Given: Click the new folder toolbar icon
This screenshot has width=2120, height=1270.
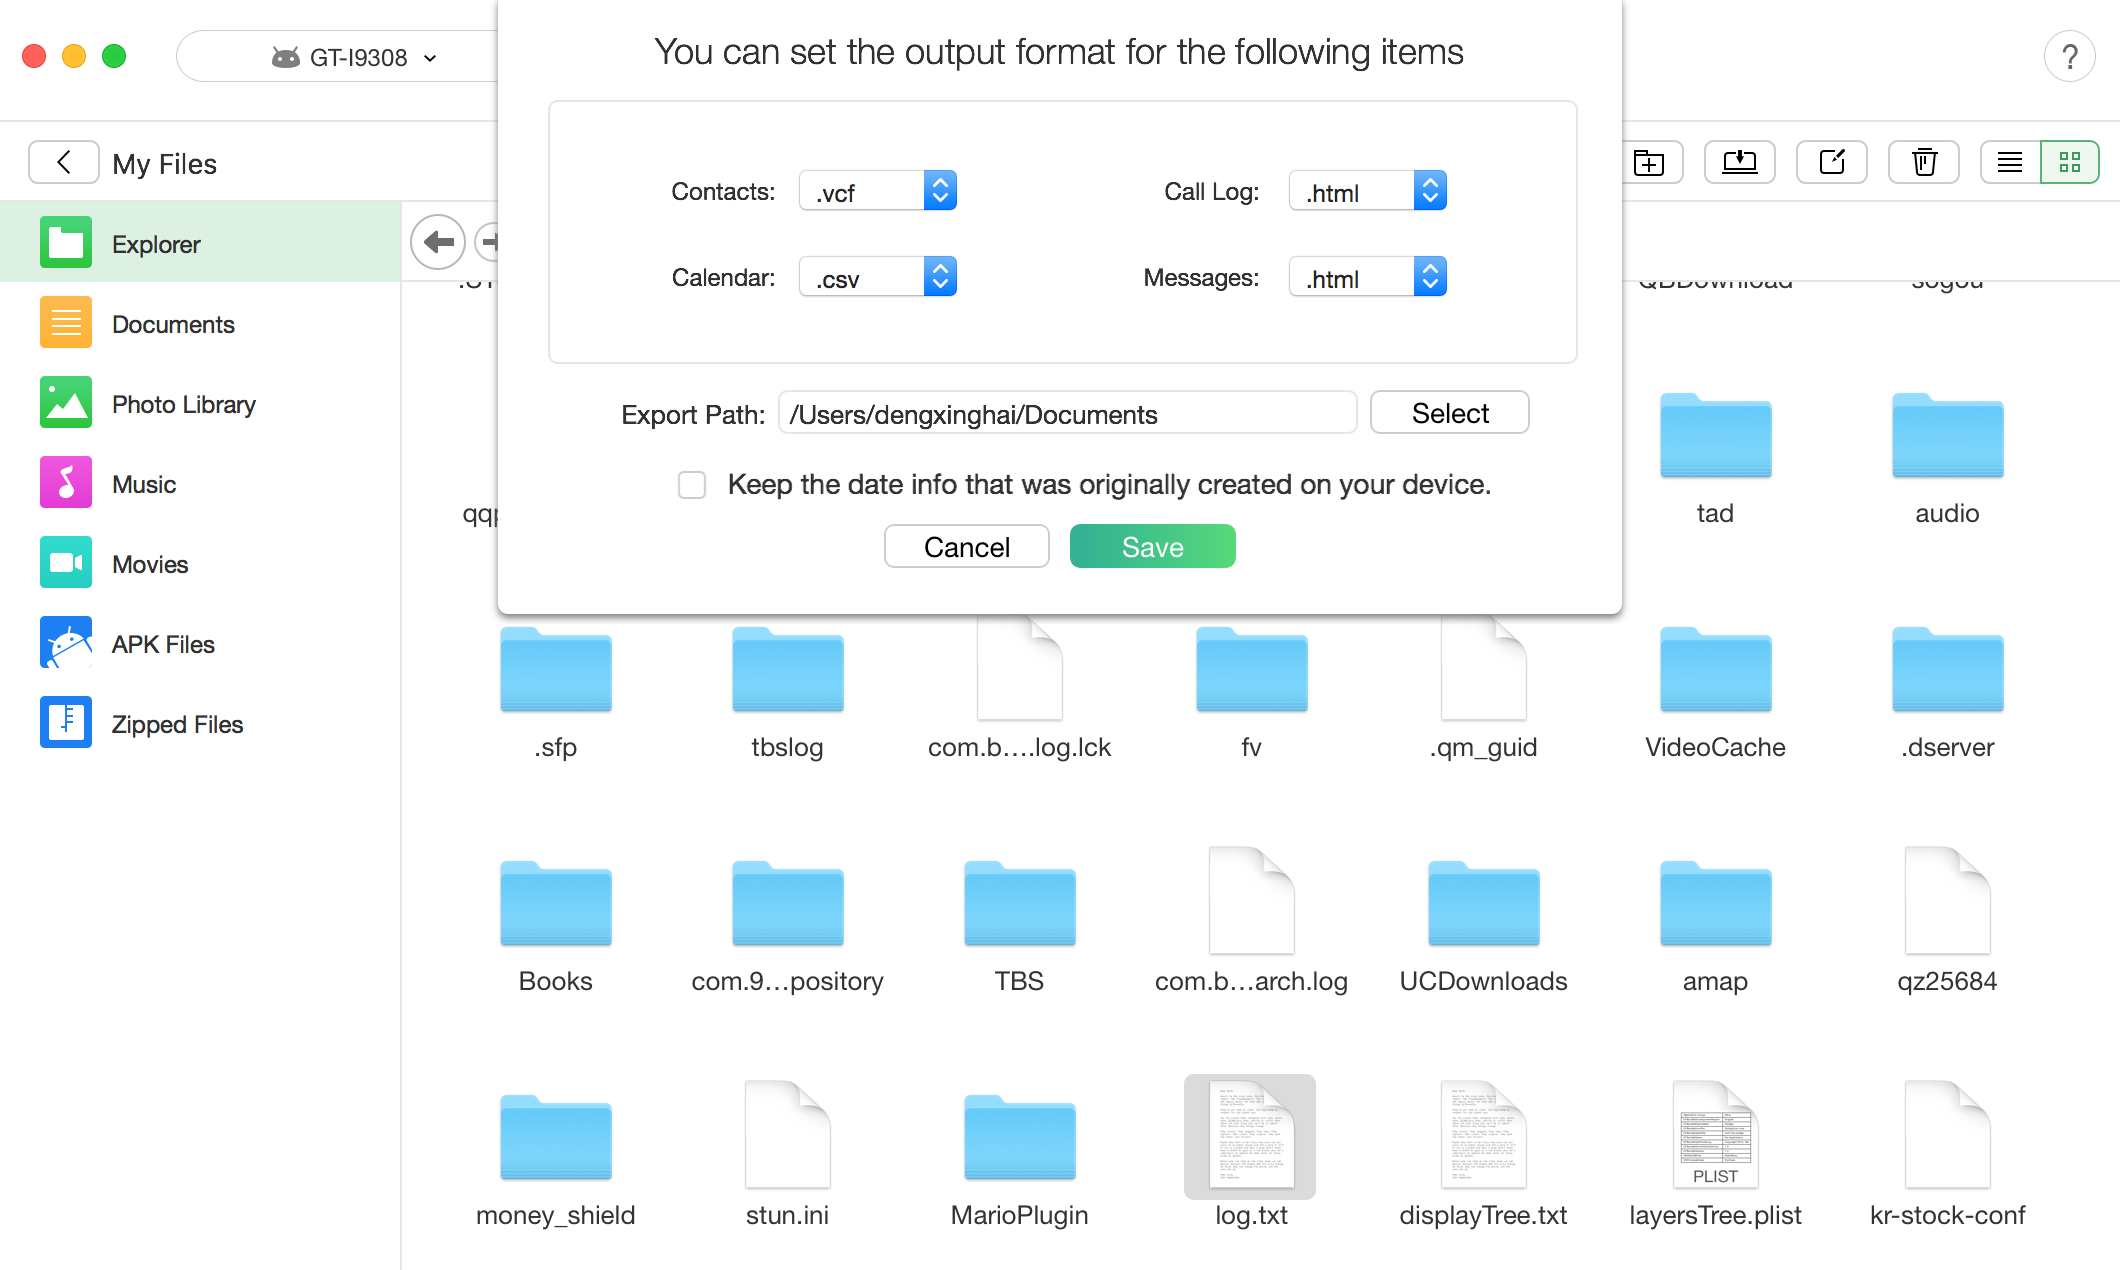Looking at the screenshot, I should click(x=1649, y=162).
